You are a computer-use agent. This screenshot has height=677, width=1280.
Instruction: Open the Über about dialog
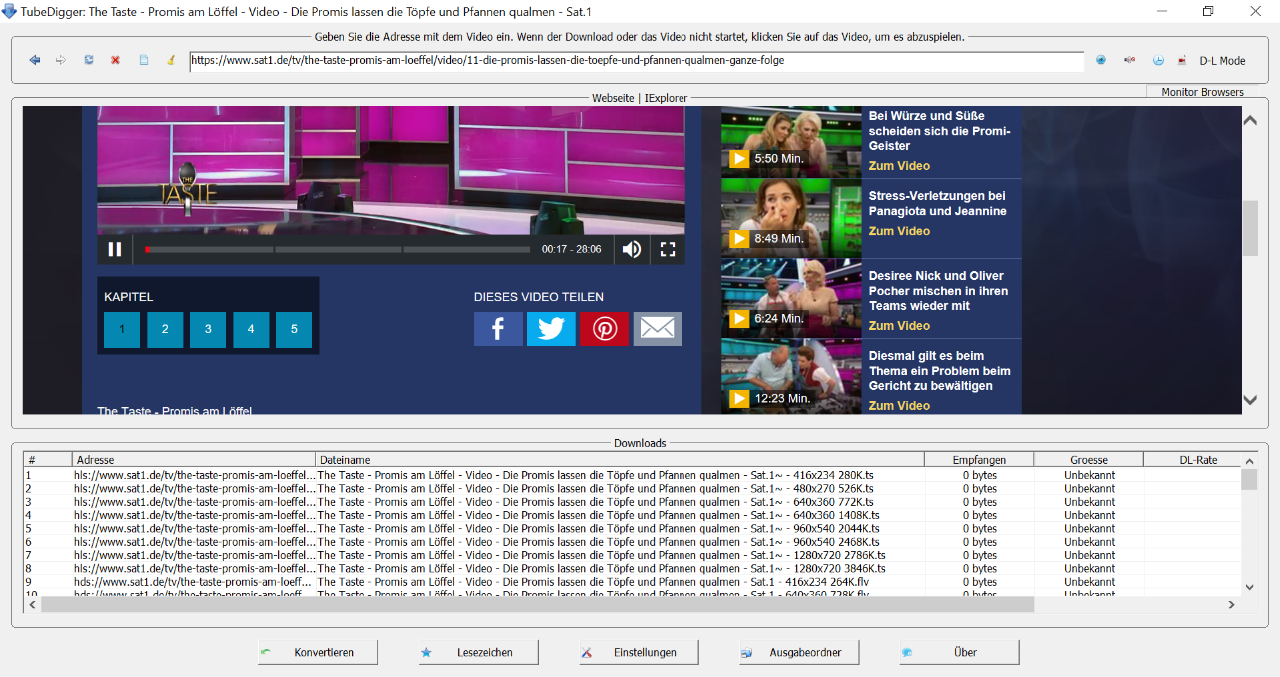(x=960, y=652)
